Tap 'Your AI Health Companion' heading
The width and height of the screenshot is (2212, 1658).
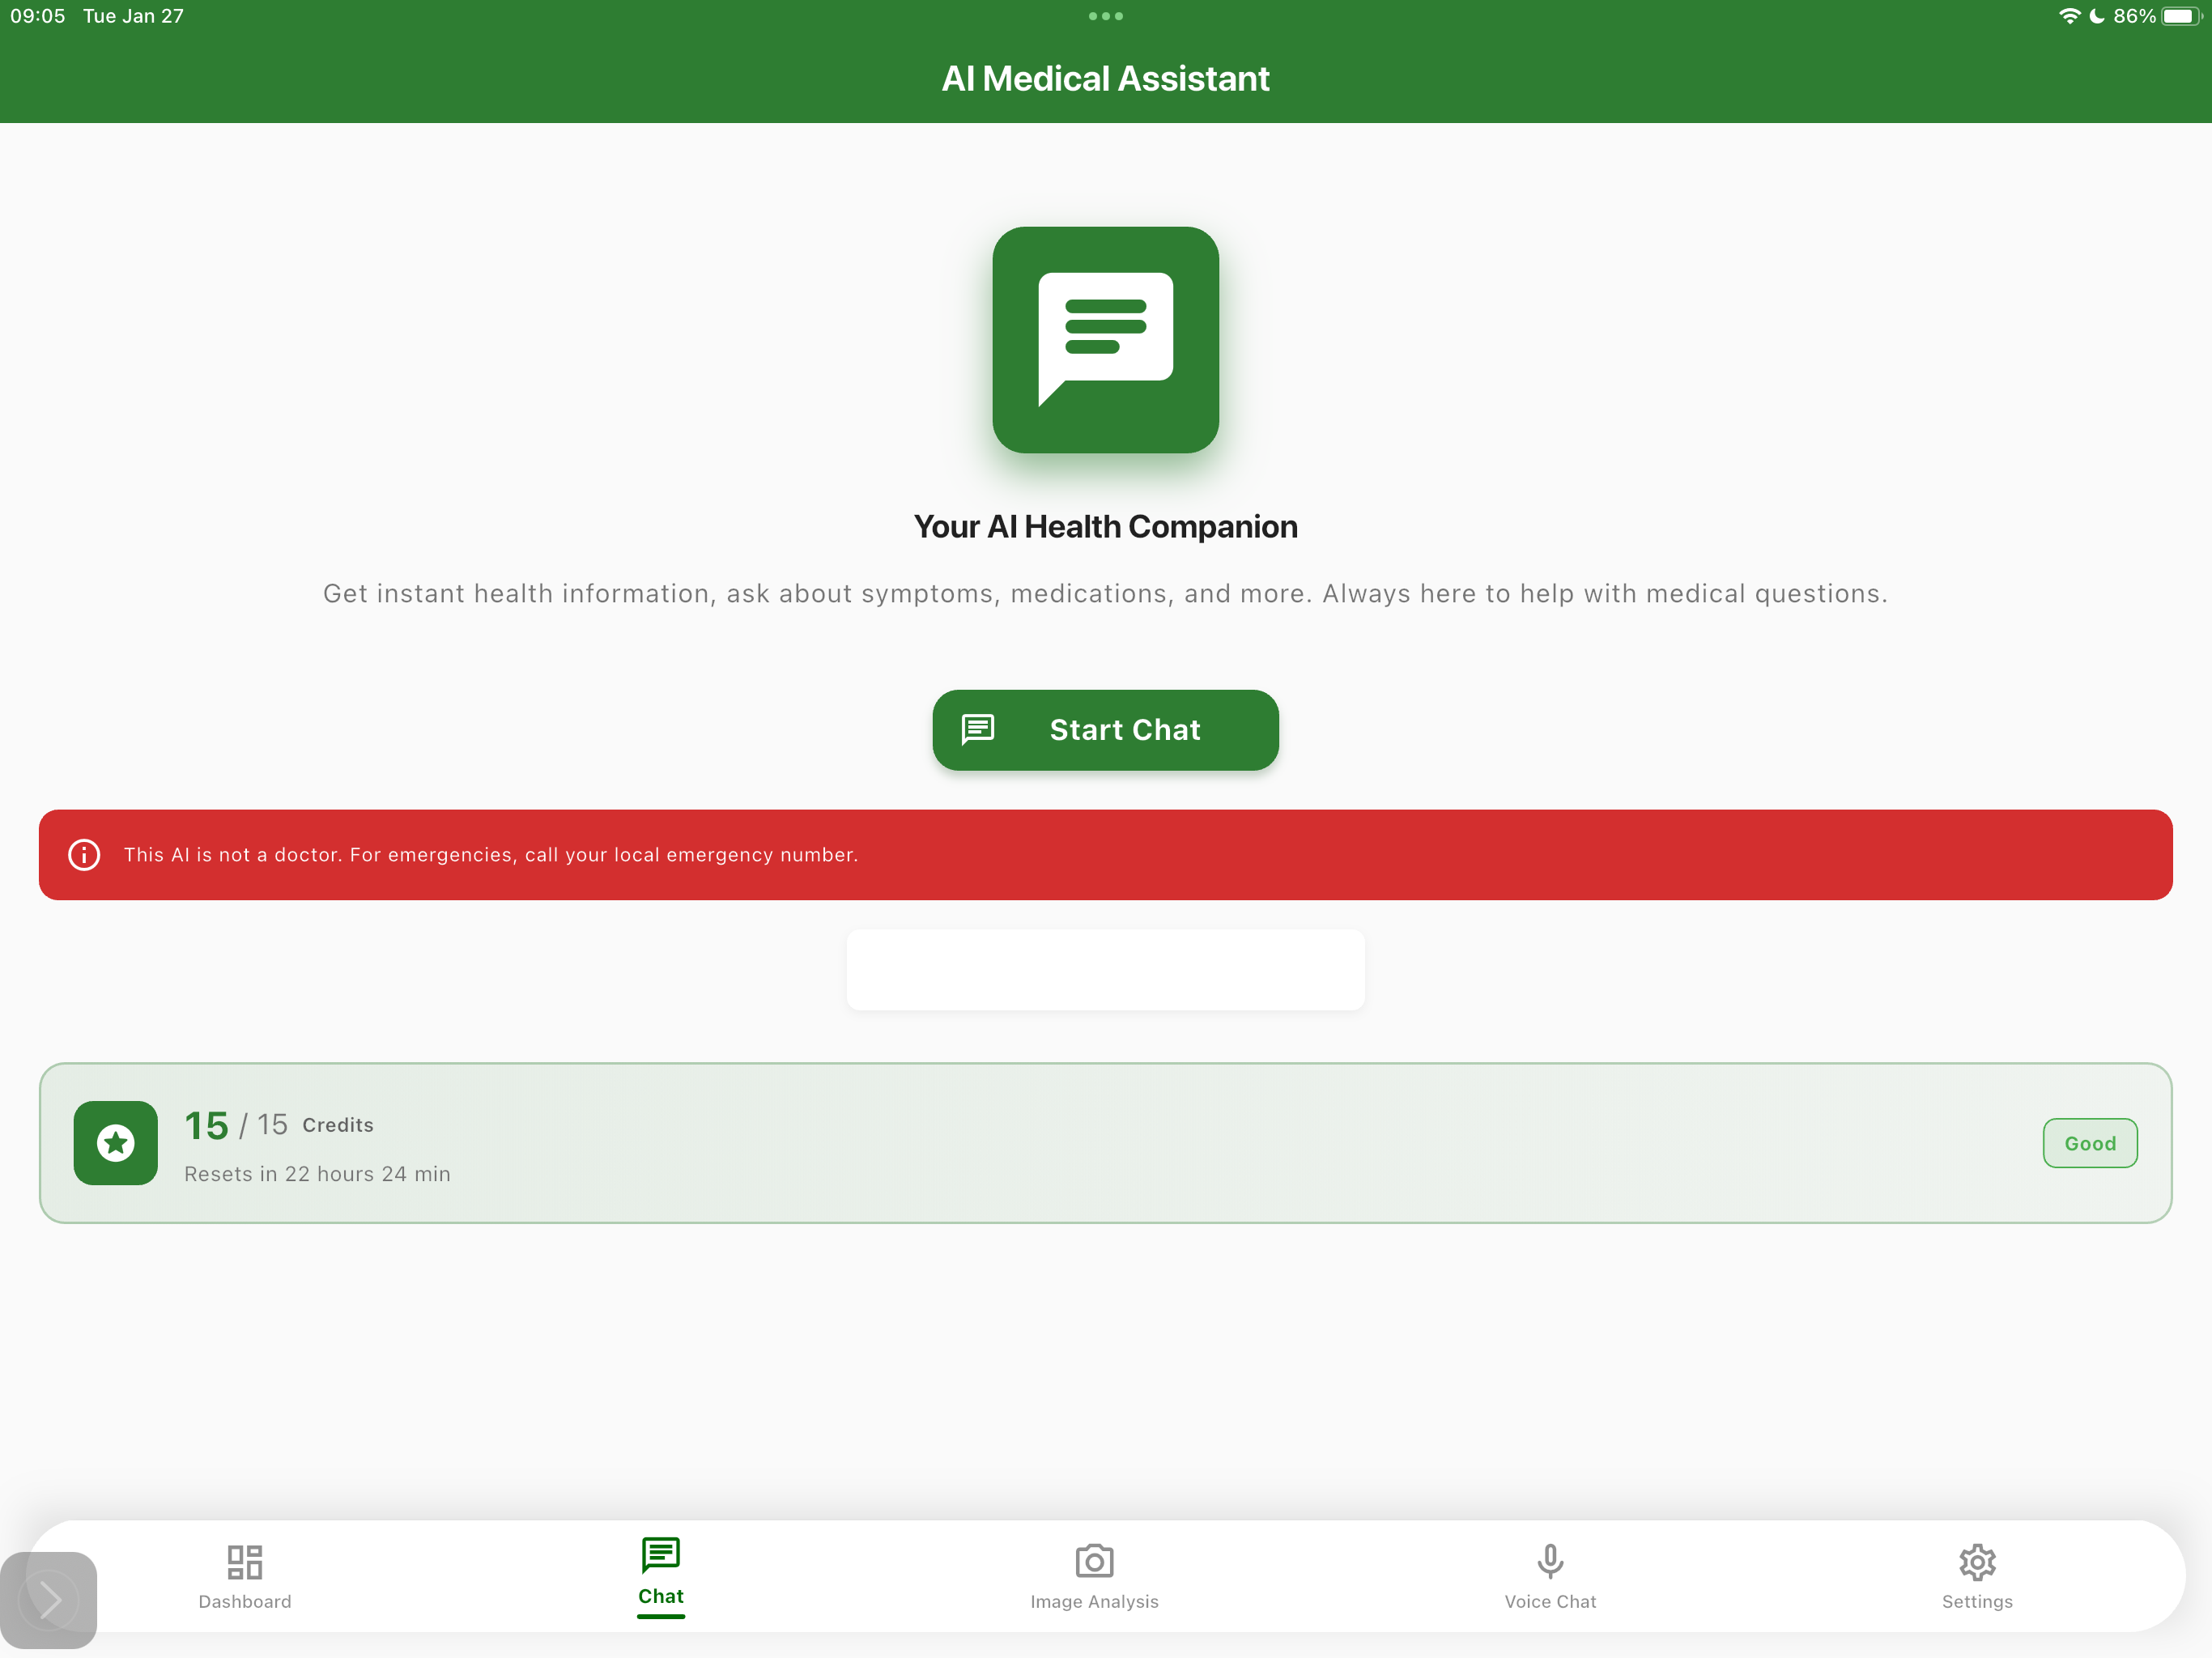(x=1105, y=527)
